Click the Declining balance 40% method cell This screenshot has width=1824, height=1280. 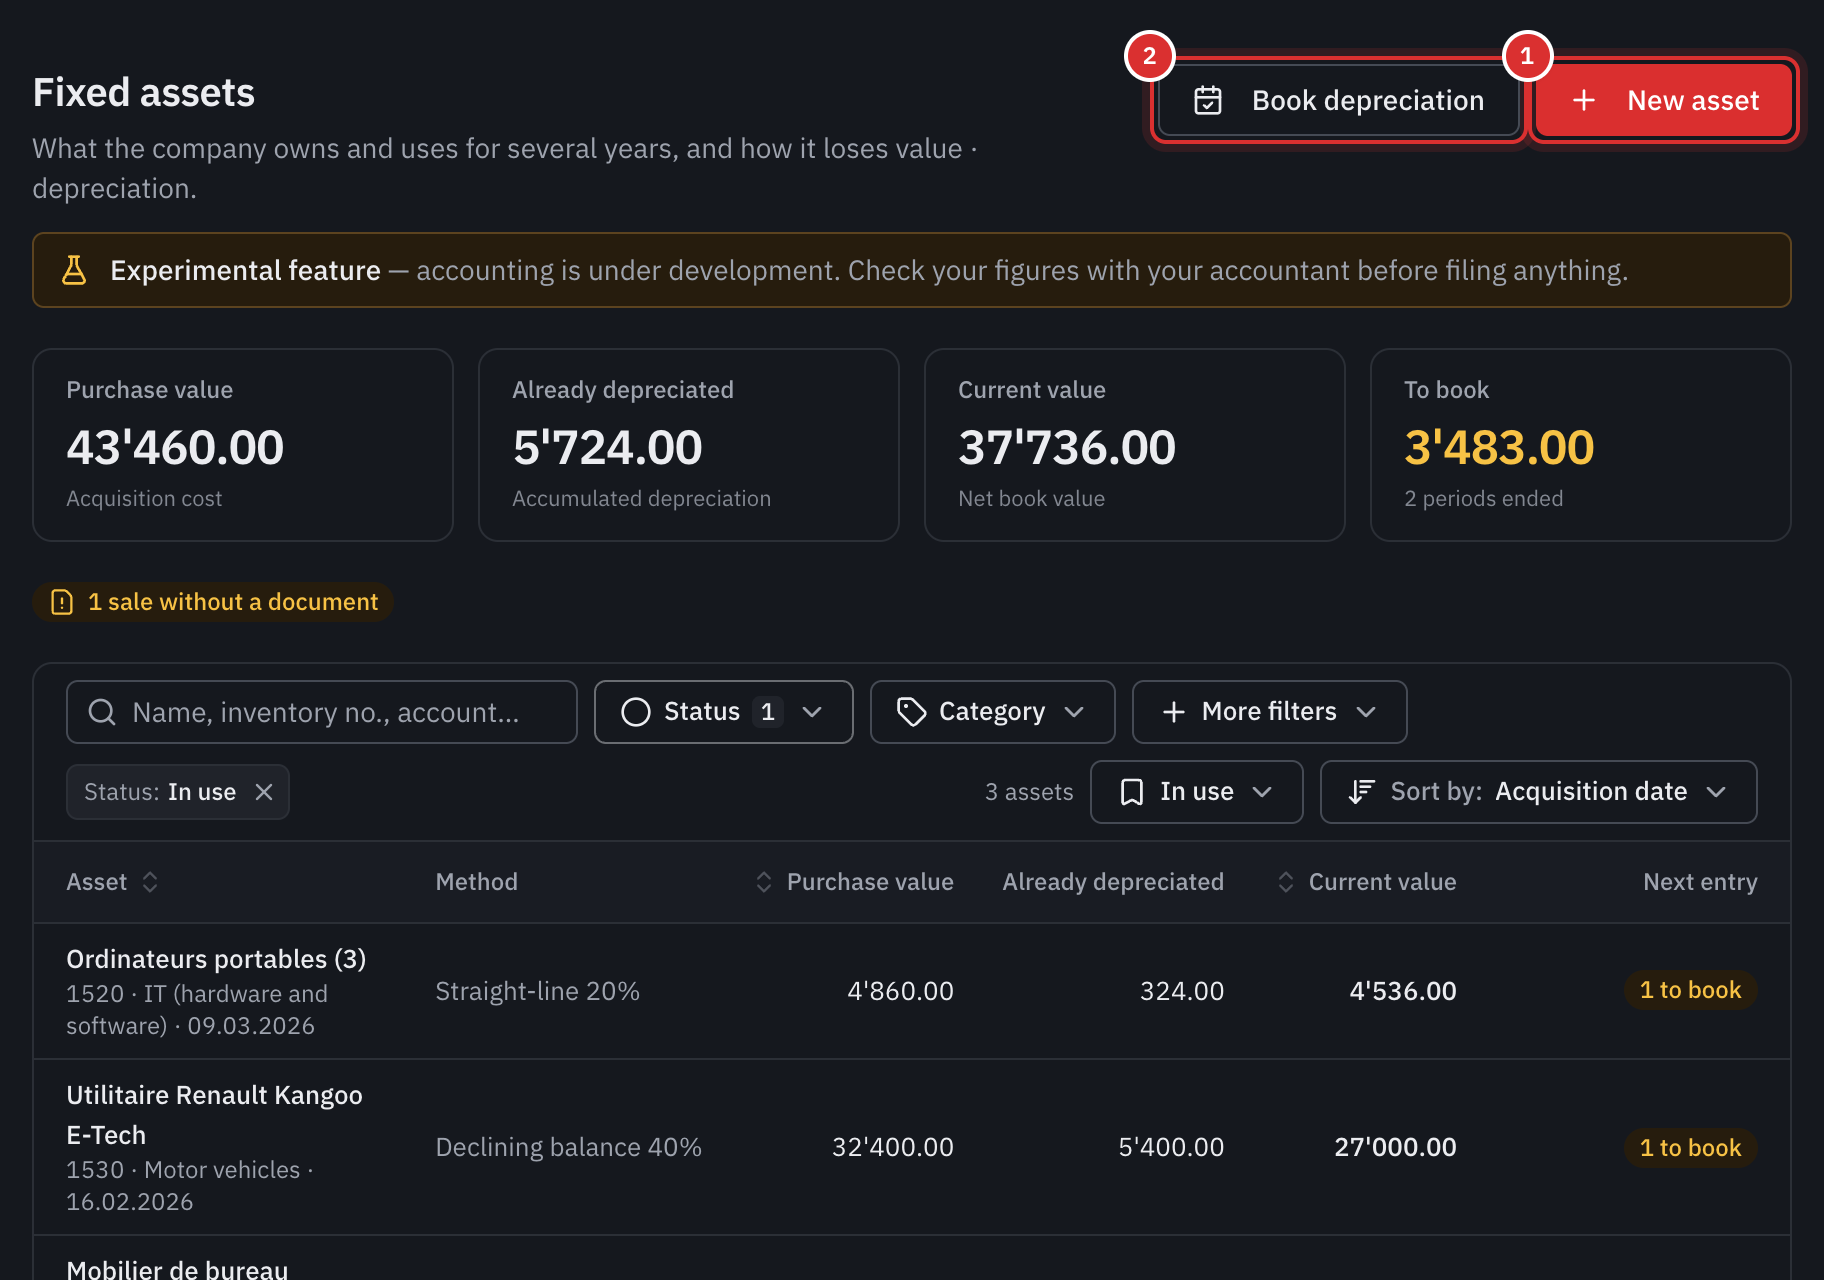pos(568,1147)
